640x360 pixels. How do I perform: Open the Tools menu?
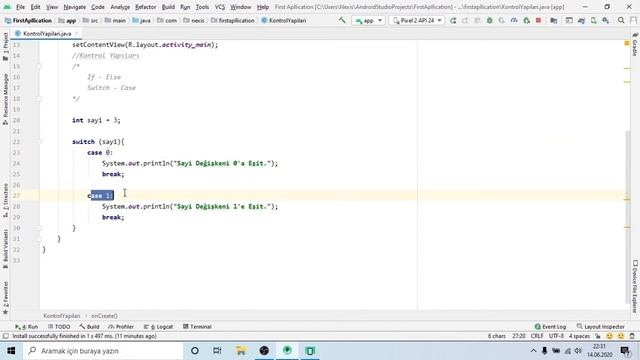202,7
